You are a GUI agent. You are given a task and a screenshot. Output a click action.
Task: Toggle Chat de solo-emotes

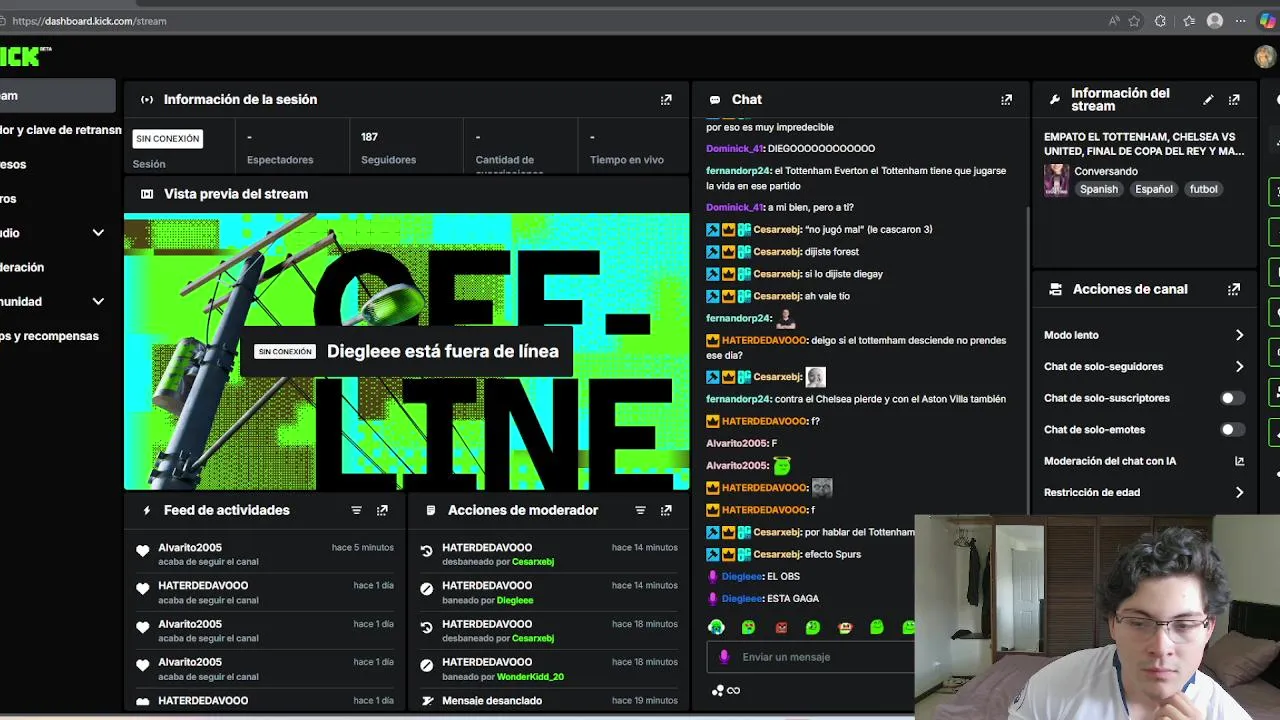coord(1232,429)
